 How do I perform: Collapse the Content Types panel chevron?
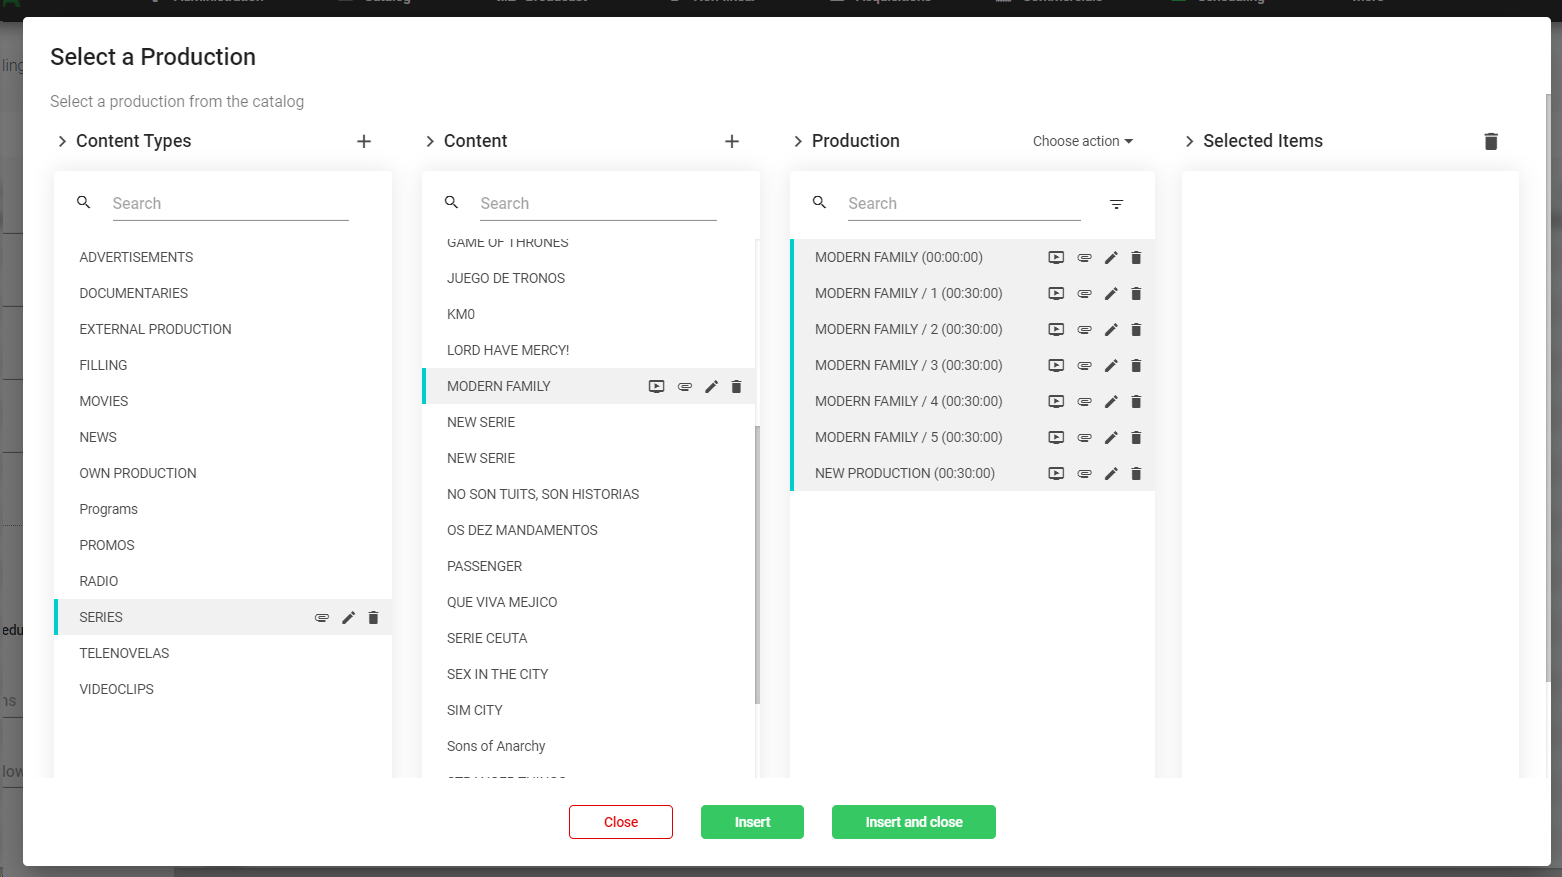62,141
